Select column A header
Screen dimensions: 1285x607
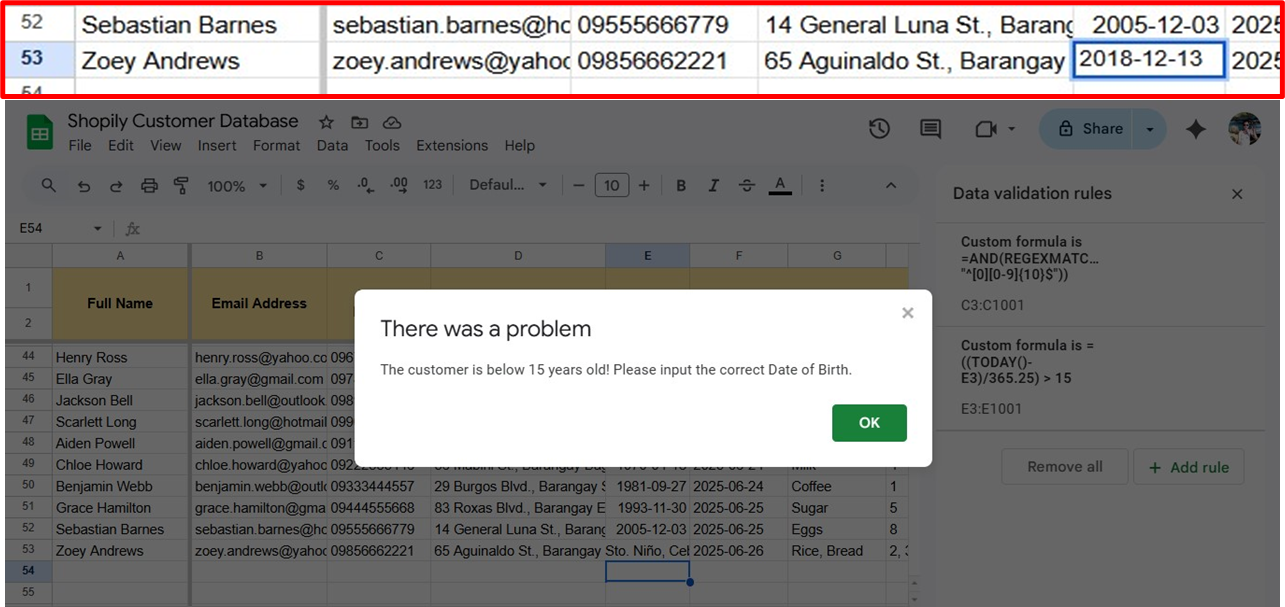click(x=120, y=256)
